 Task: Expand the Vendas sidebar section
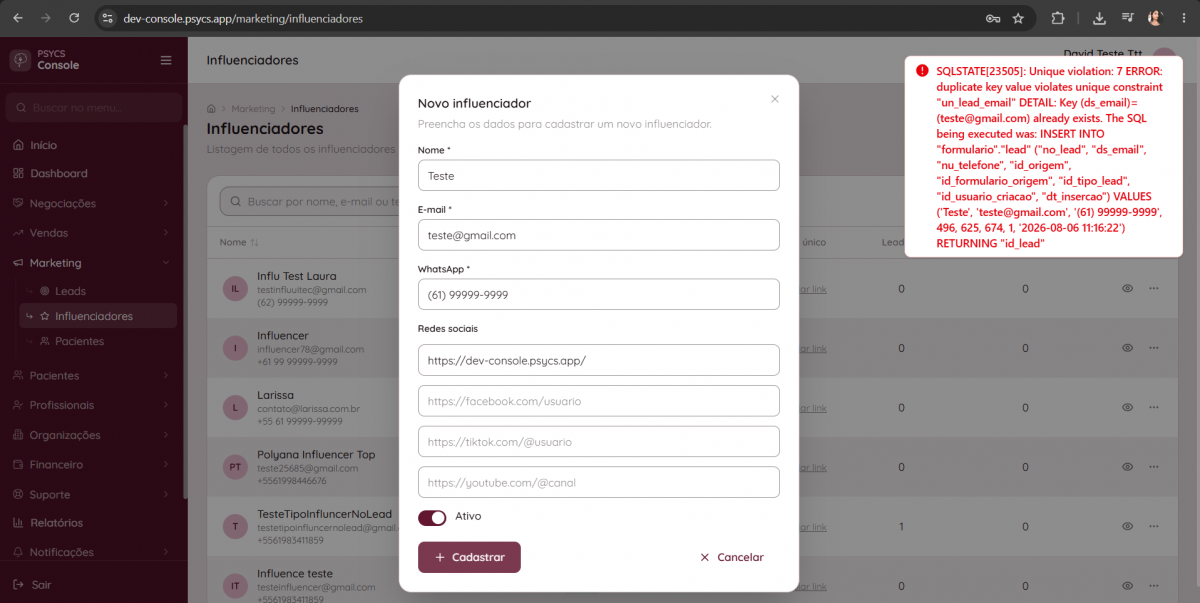tap(93, 233)
